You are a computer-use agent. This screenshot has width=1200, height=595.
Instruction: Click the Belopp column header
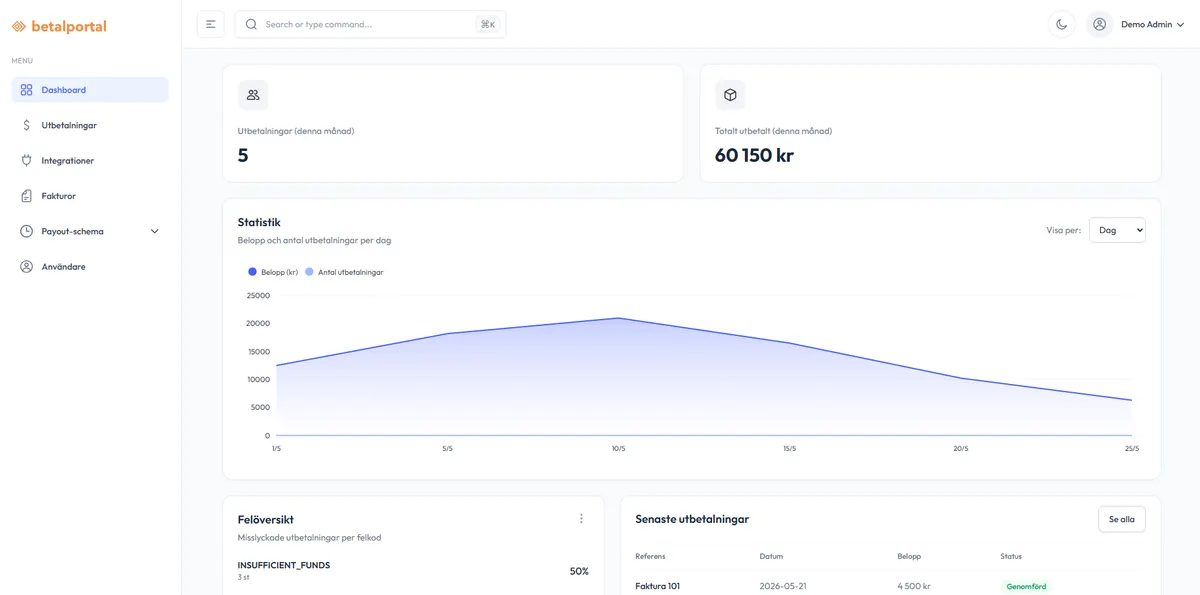(x=909, y=556)
